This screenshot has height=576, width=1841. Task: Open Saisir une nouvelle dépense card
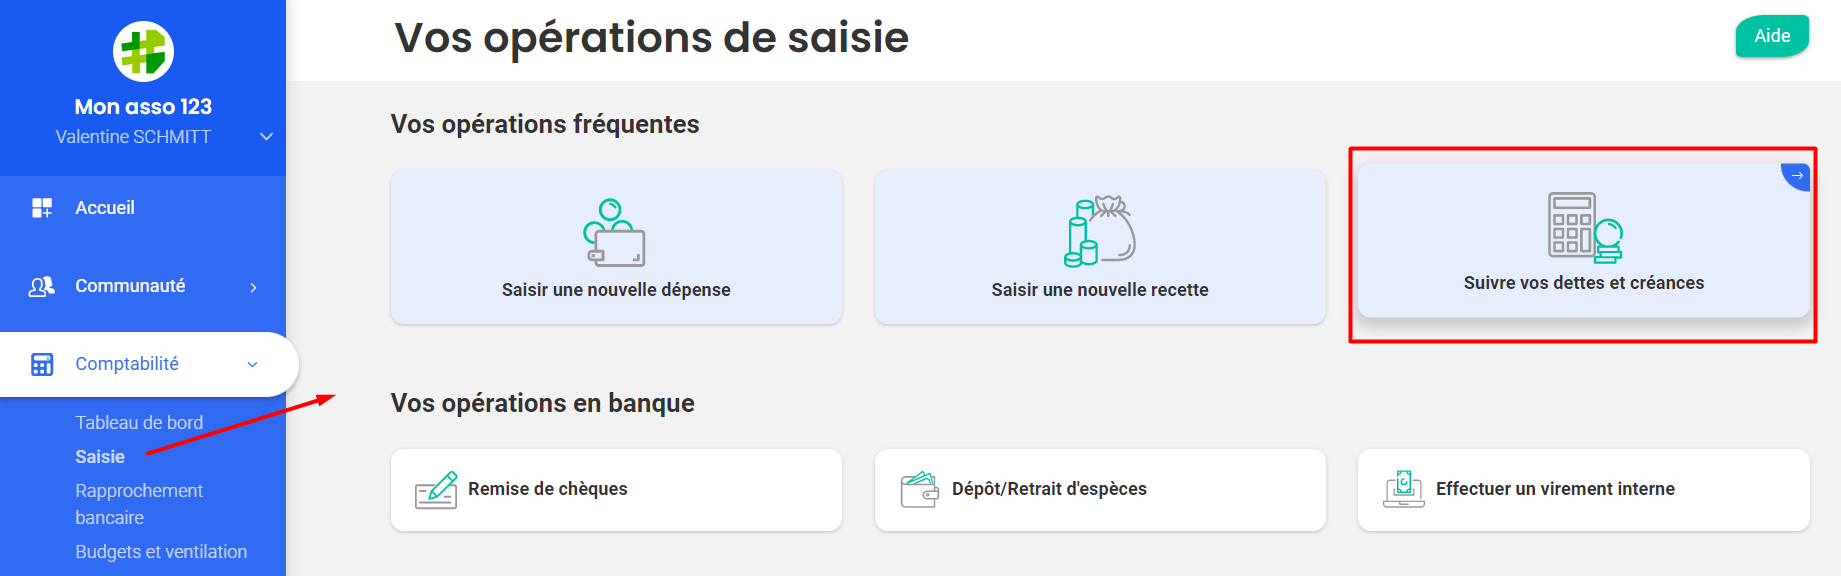click(616, 247)
